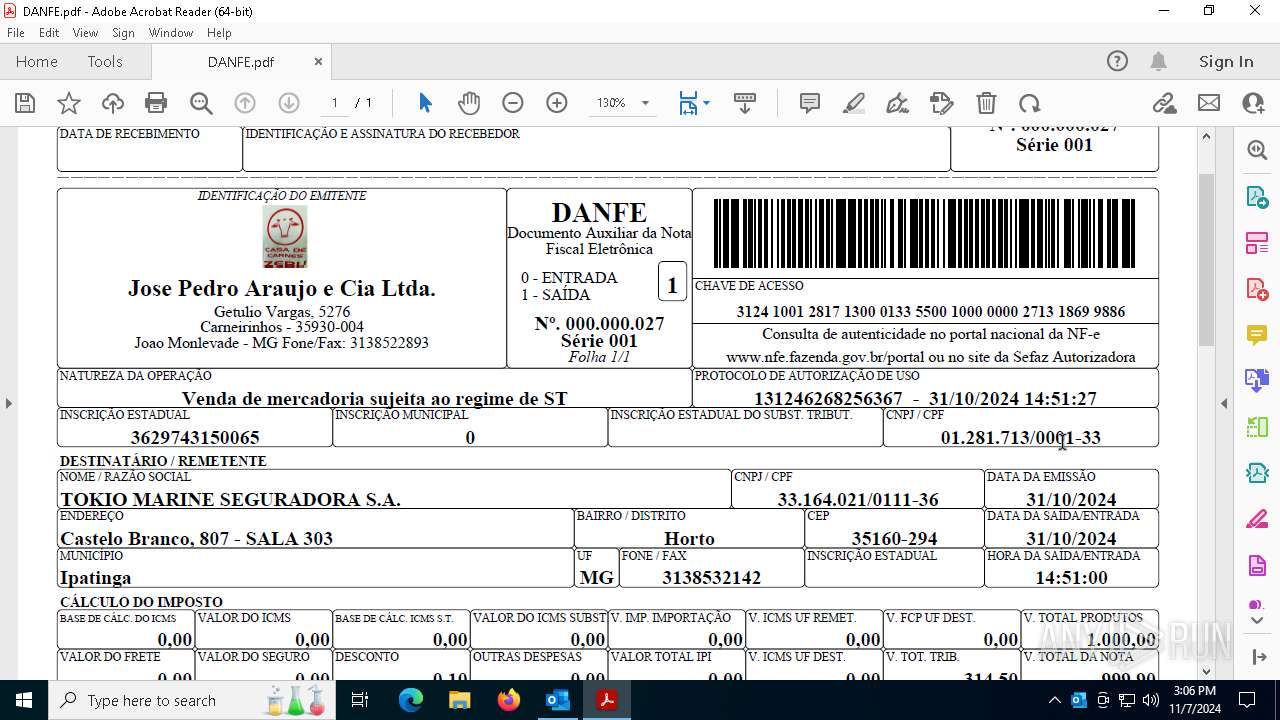Rotate the page with the circular arrow icon

click(x=1030, y=103)
